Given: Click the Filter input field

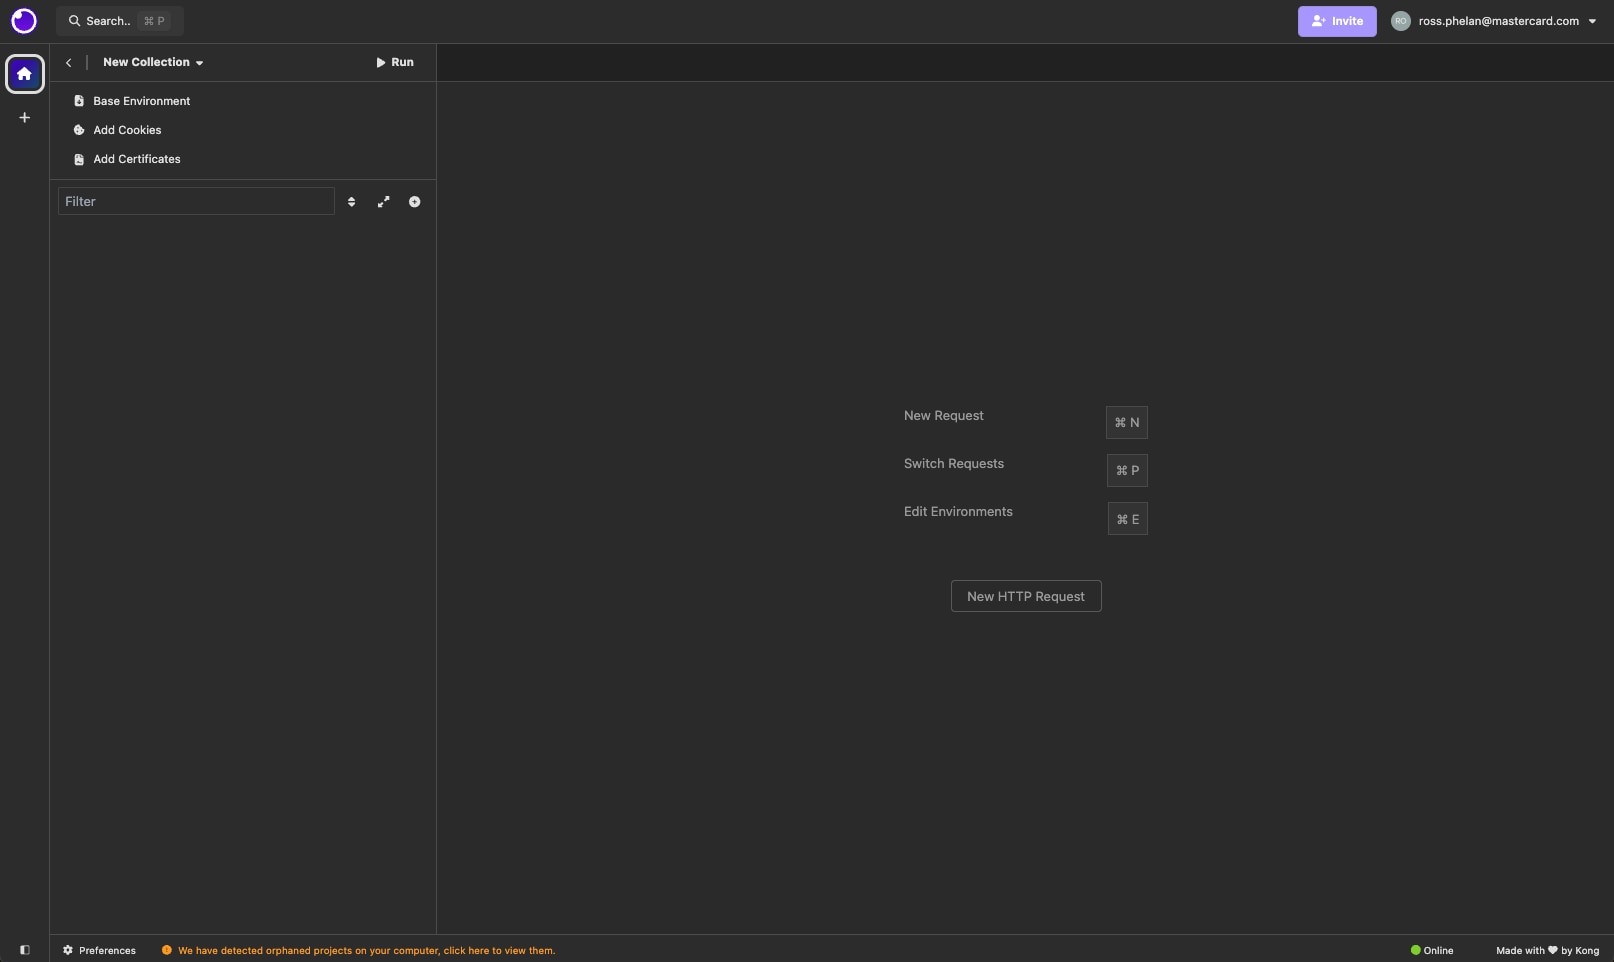Looking at the screenshot, I should [196, 202].
